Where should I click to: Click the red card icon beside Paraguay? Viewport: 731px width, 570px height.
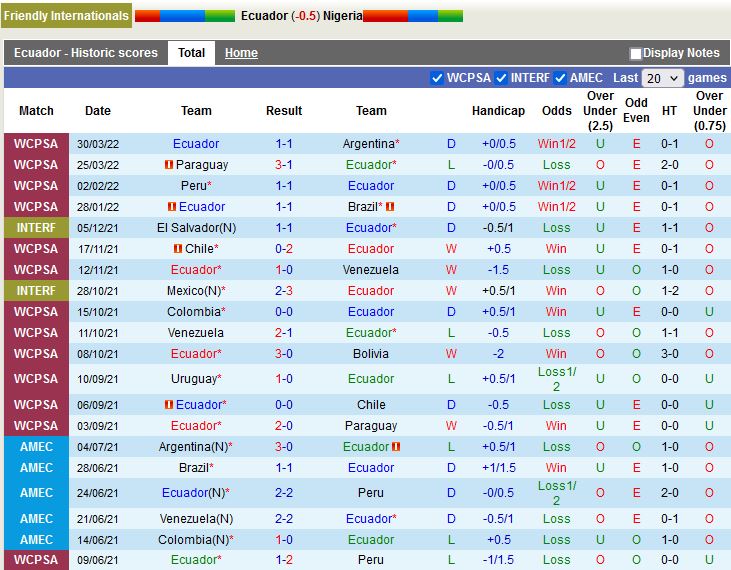click(x=169, y=165)
